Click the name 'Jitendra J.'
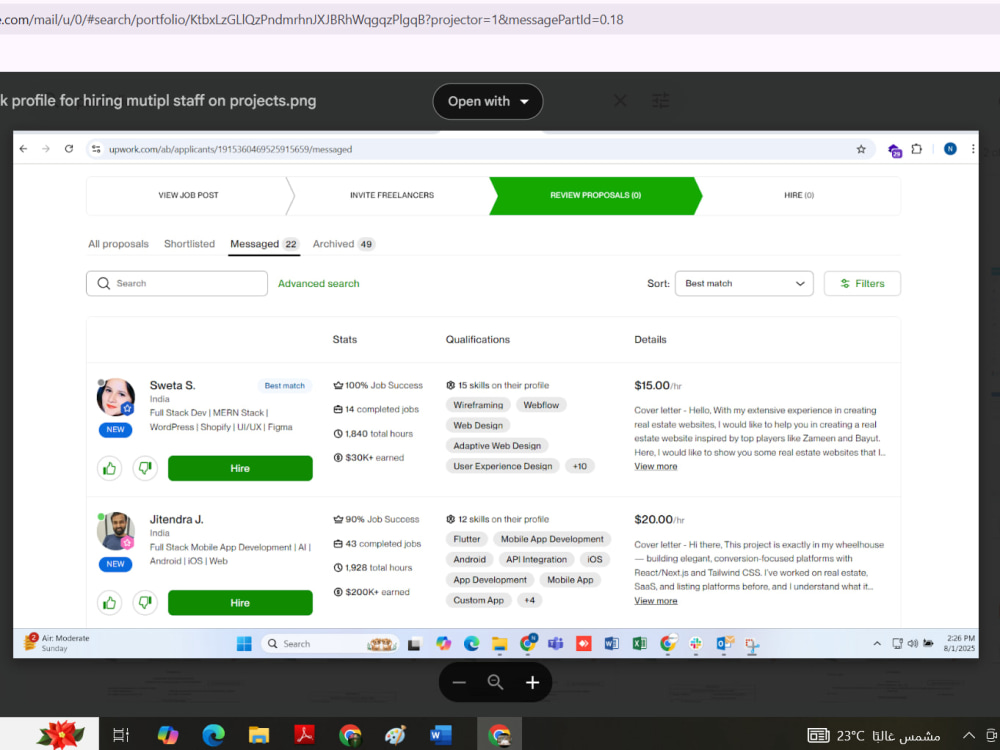Image resolution: width=1000 pixels, height=750 pixels. 176,519
